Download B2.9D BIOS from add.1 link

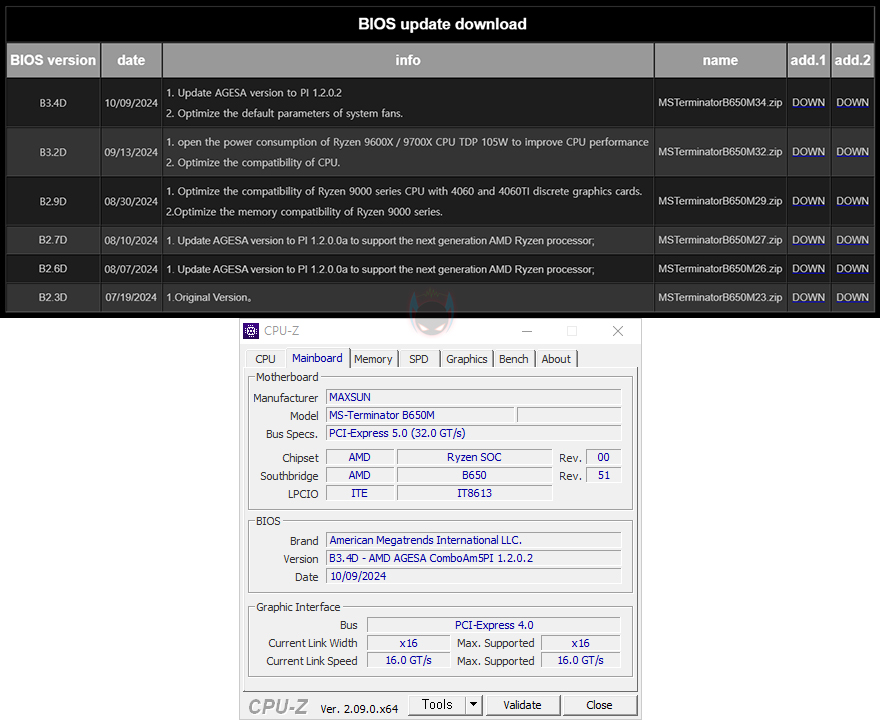[808, 201]
